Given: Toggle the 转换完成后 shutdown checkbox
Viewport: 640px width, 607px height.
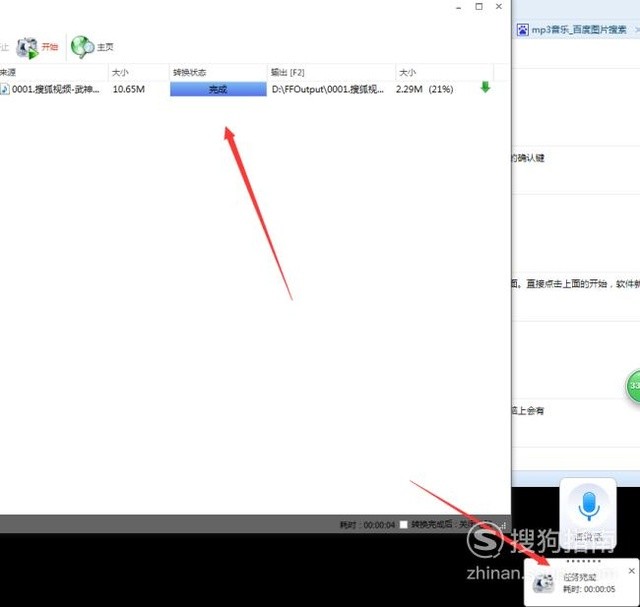Looking at the screenshot, I should click(403, 525).
